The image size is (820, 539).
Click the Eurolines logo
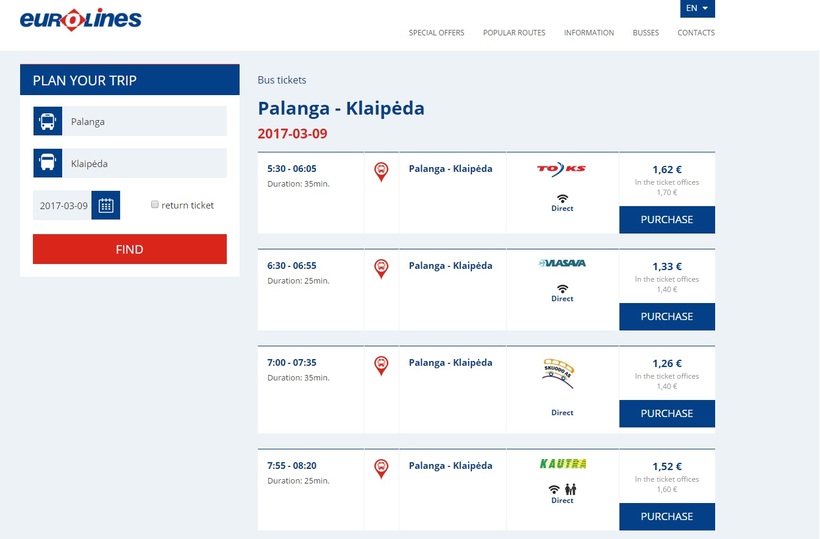tap(81, 19)
